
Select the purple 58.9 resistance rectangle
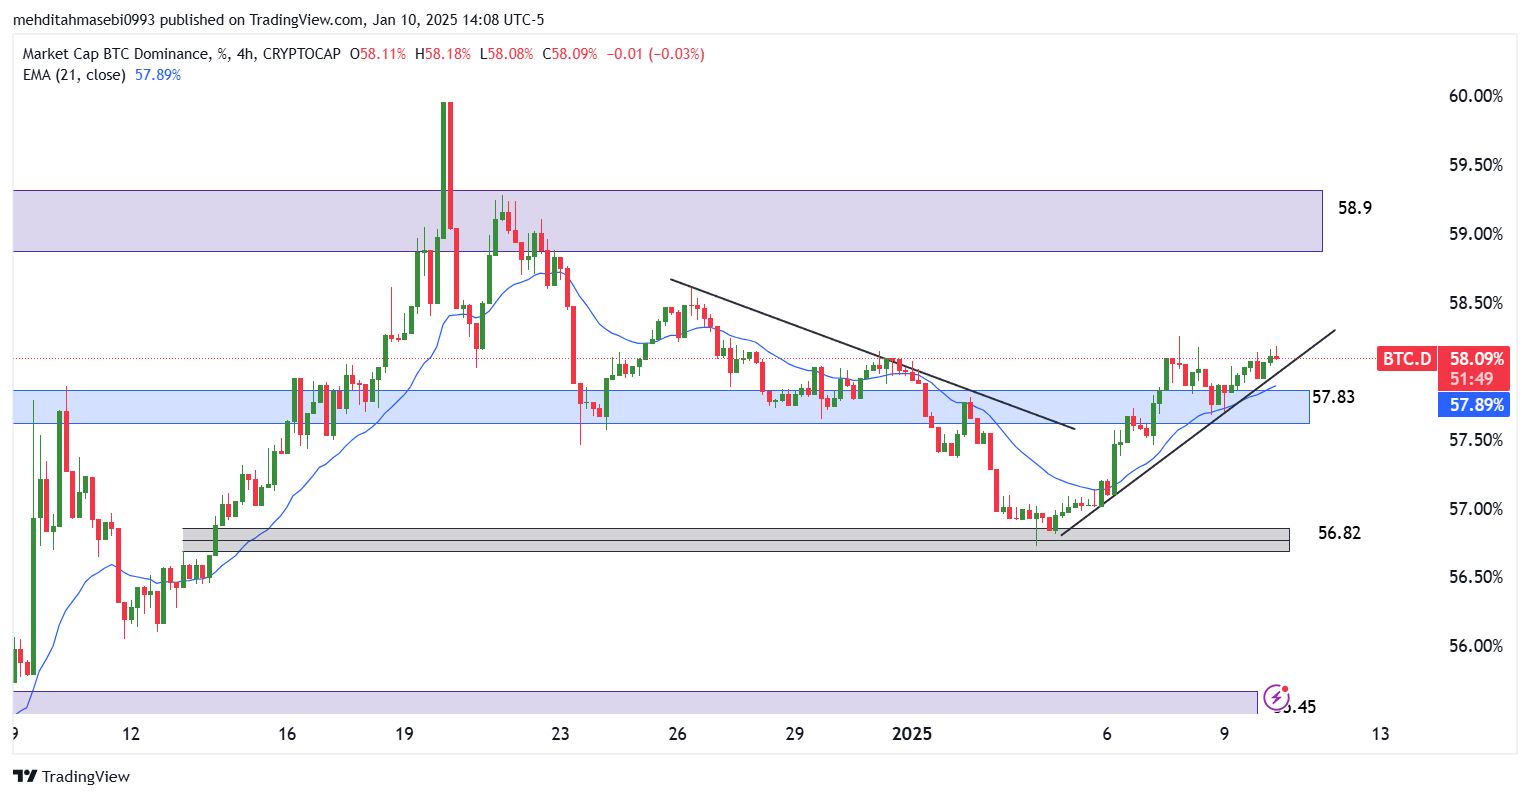667,221
